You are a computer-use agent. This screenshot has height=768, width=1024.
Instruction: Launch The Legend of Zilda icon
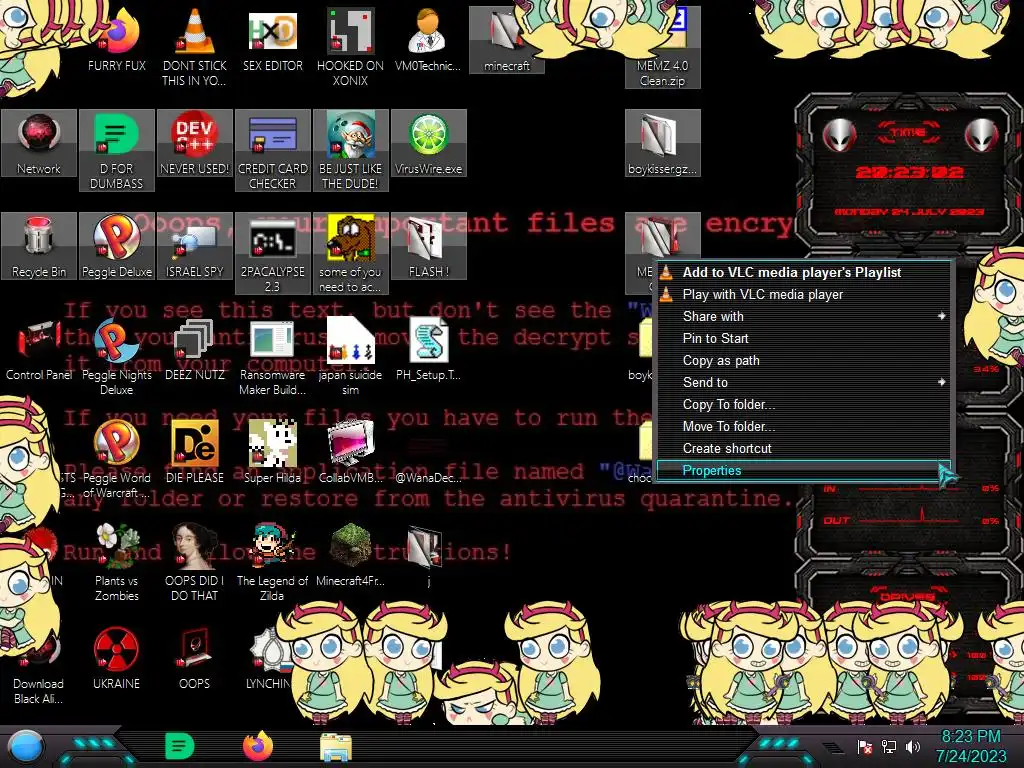click(272, 562)
